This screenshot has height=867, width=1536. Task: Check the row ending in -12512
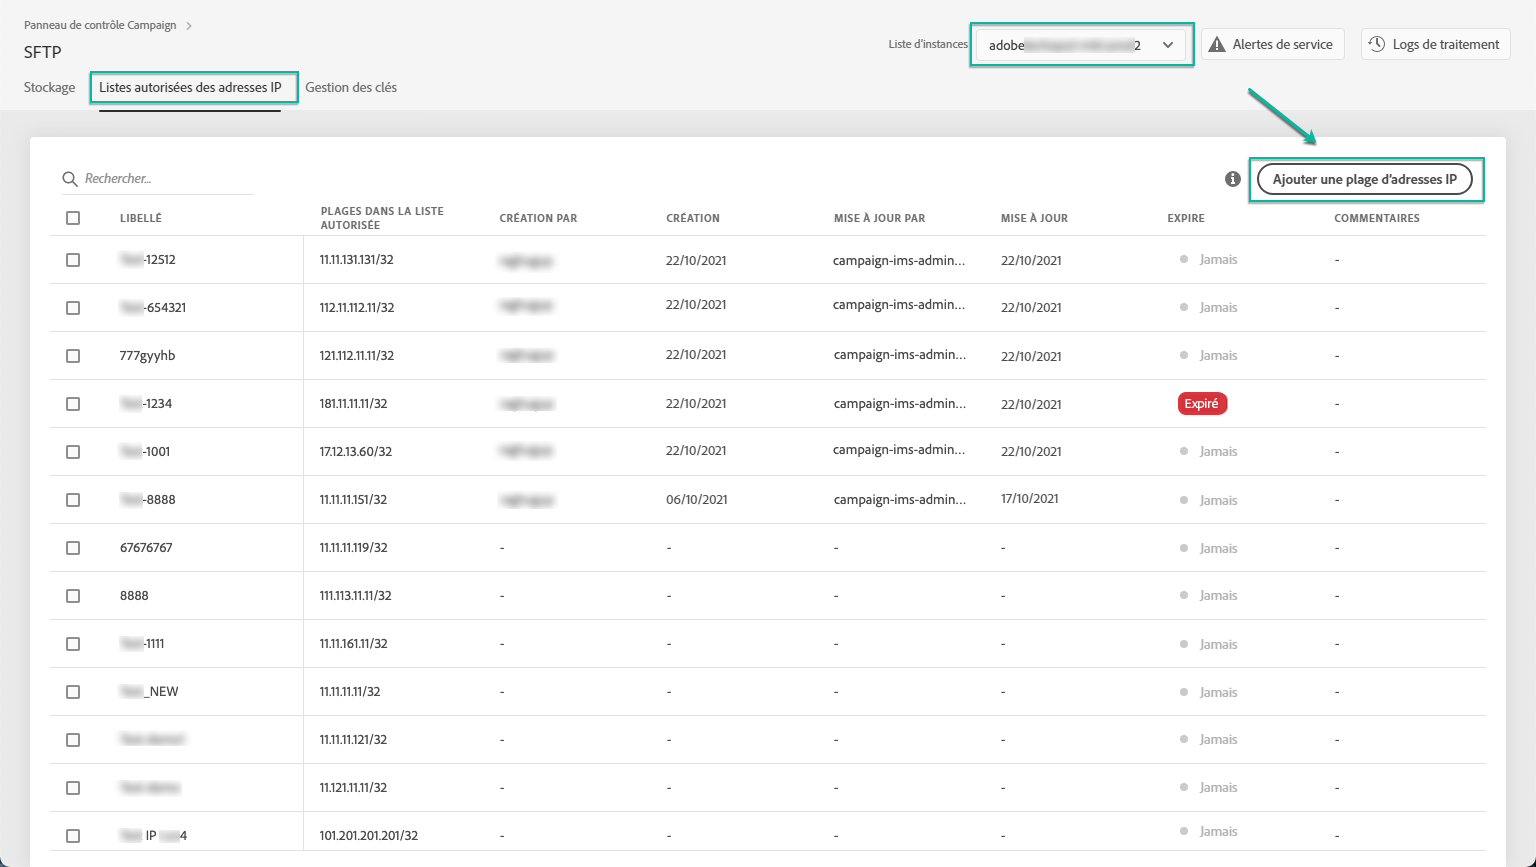73,260
